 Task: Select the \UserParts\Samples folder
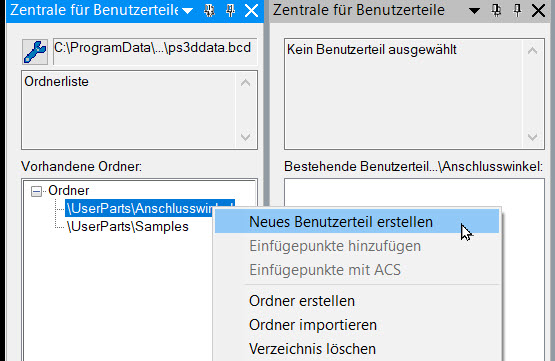click(x=127, y=227)
